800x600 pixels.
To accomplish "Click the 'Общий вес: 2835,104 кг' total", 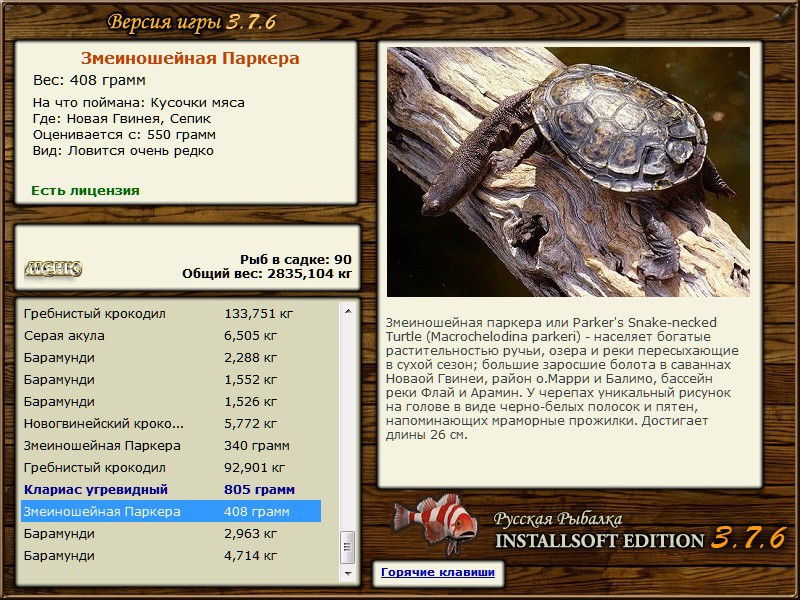I will click(x=267, y=273).
